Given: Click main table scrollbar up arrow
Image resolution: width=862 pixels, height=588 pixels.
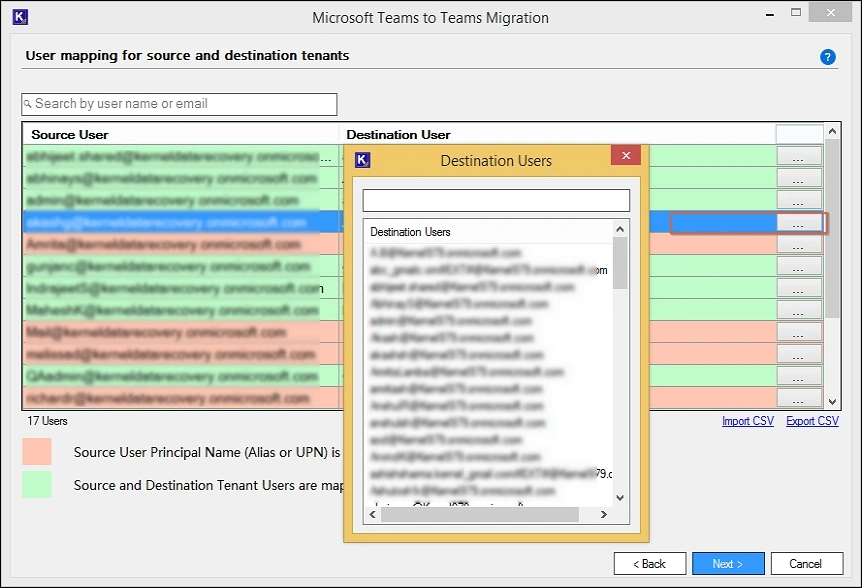Looking at the screenshot, I should [832, 131].
